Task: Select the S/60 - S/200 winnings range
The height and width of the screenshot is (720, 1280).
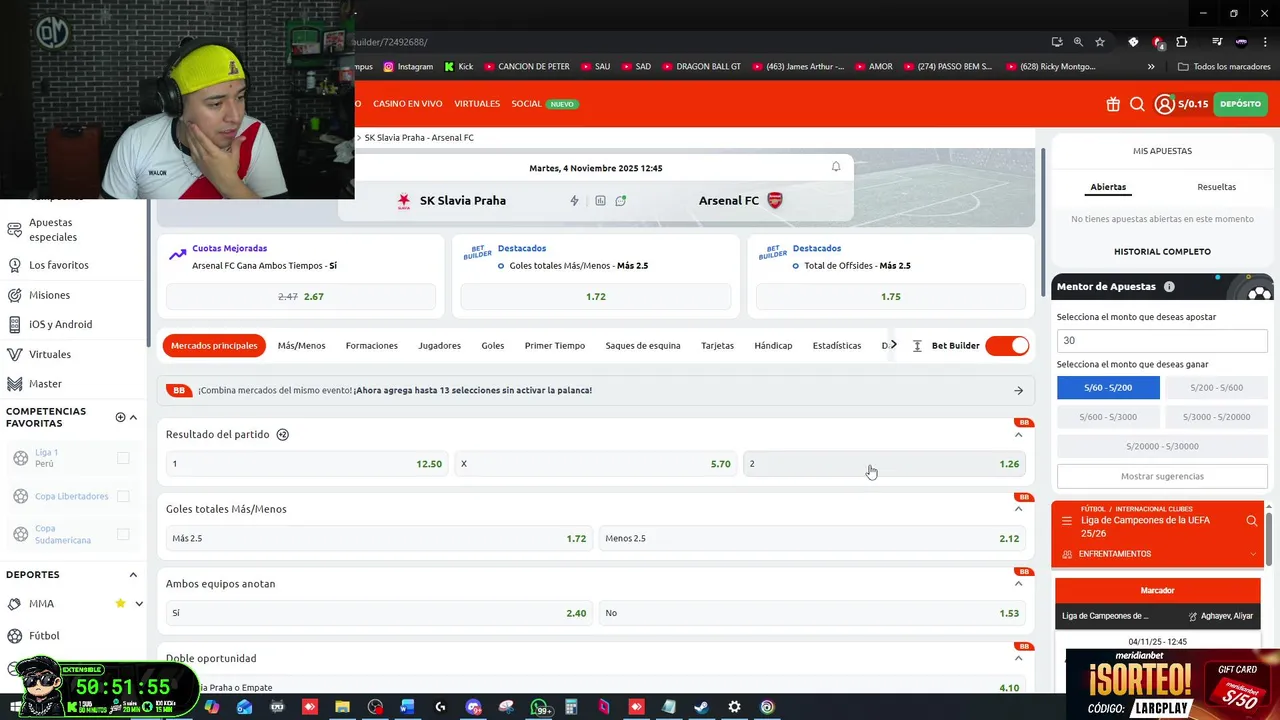Action: (x=1108, y=388)
